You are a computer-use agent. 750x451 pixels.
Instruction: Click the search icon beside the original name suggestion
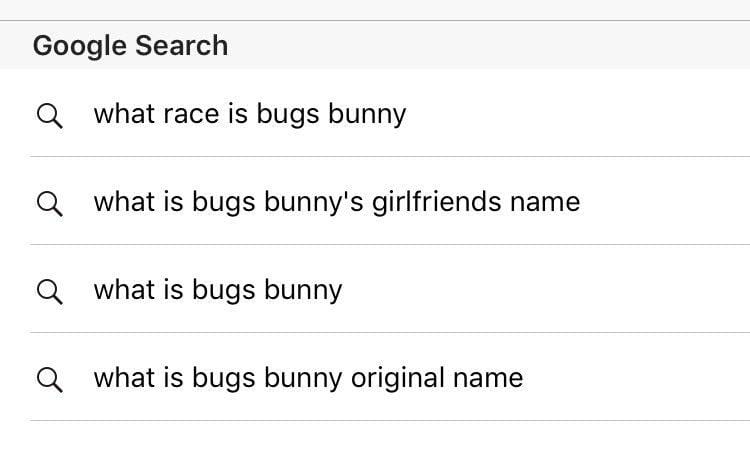tap(49, 379)
